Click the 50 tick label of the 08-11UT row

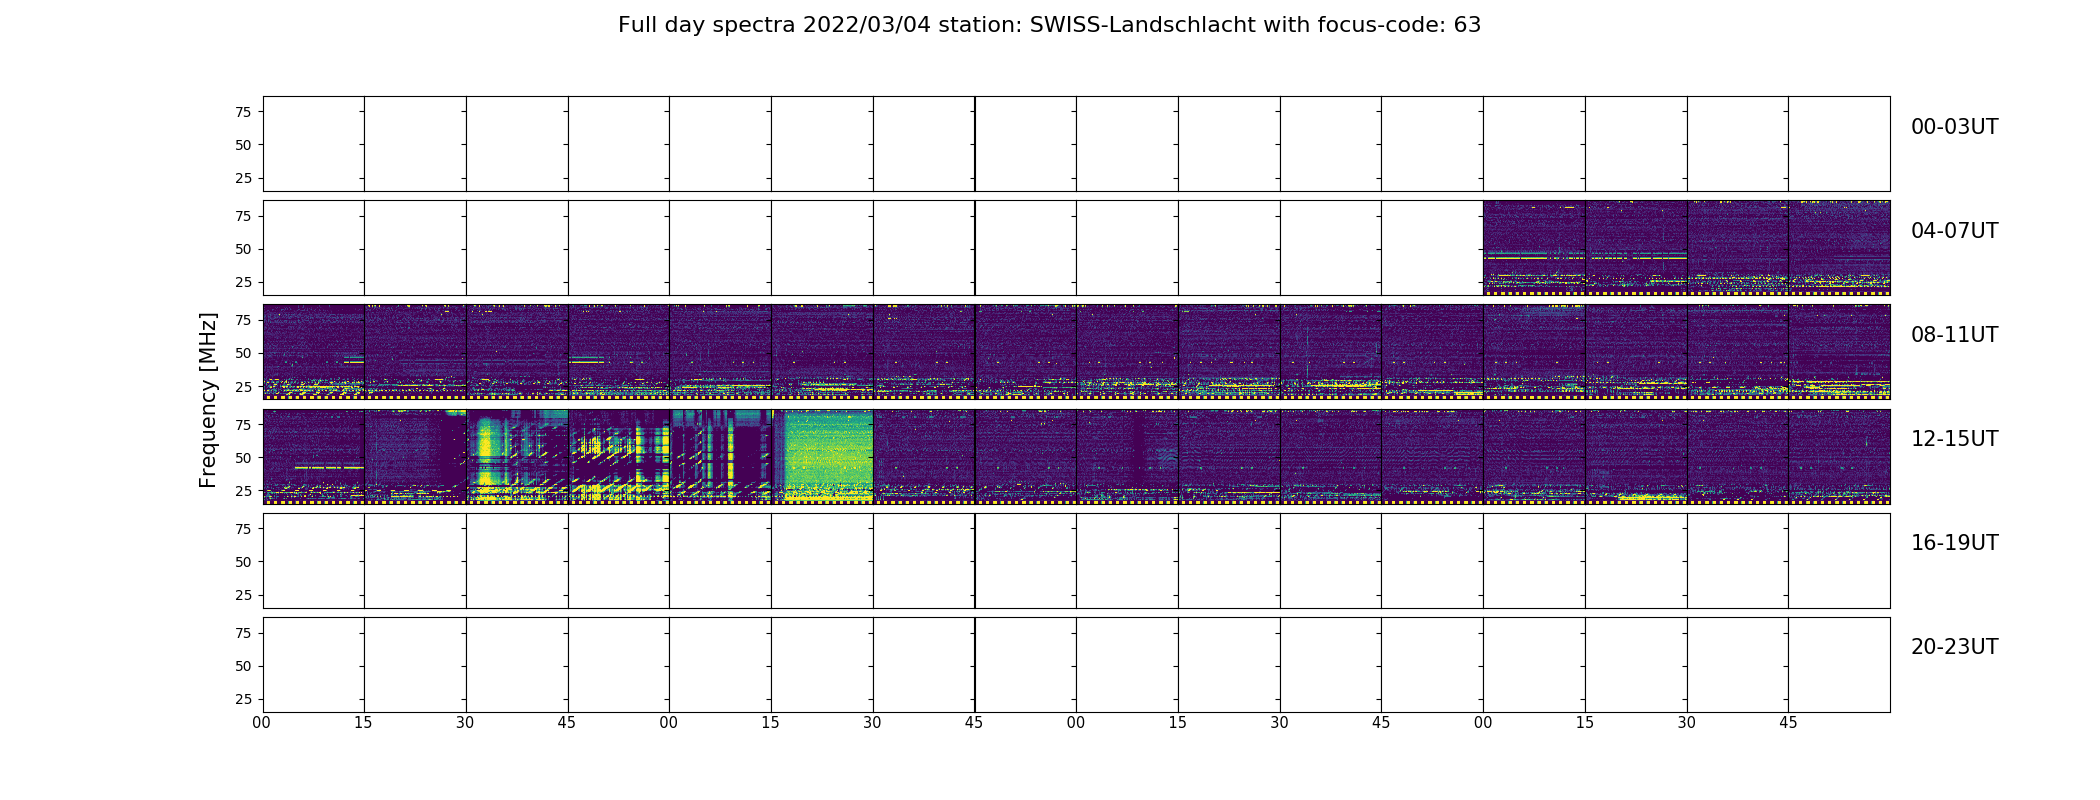coord(243,353)
